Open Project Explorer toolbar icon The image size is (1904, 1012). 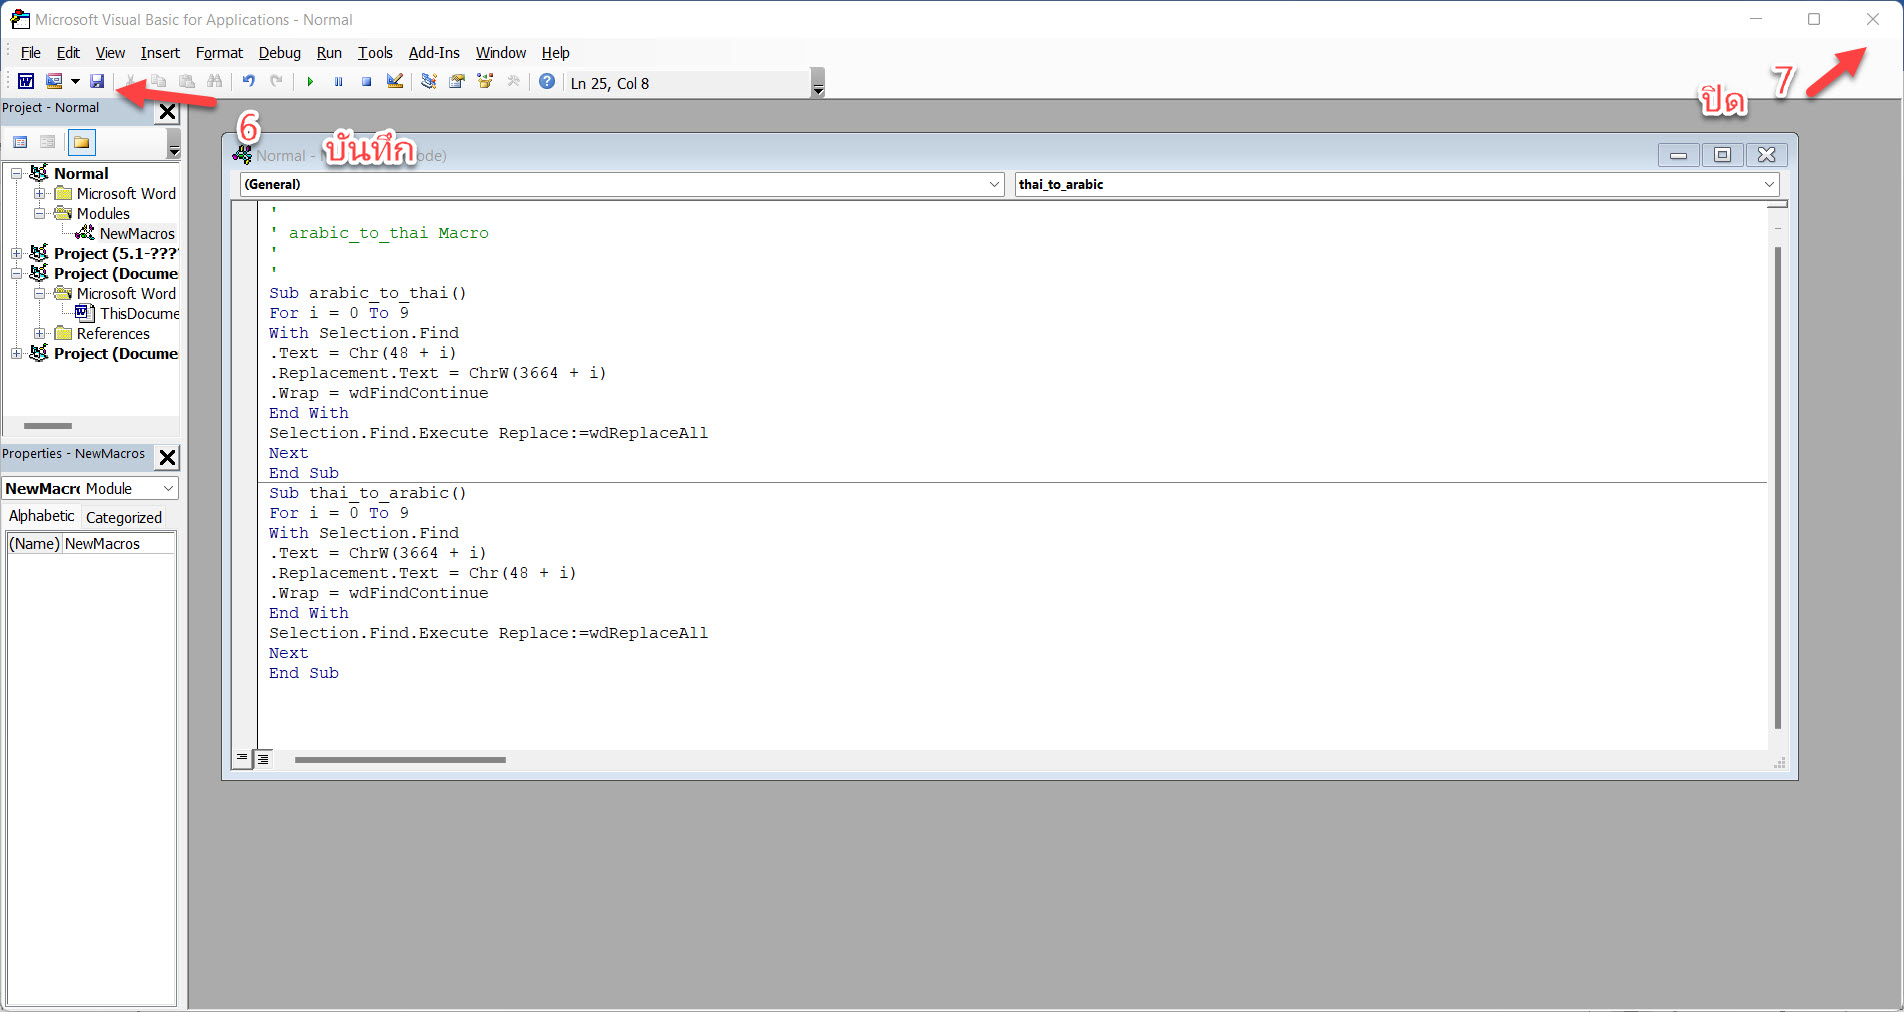point(429,82)
